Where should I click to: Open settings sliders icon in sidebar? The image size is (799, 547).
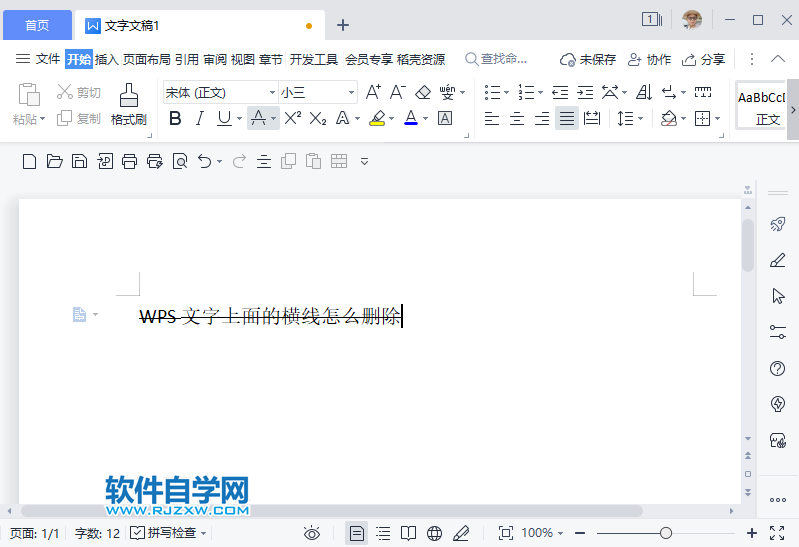[x=778, y=332]
